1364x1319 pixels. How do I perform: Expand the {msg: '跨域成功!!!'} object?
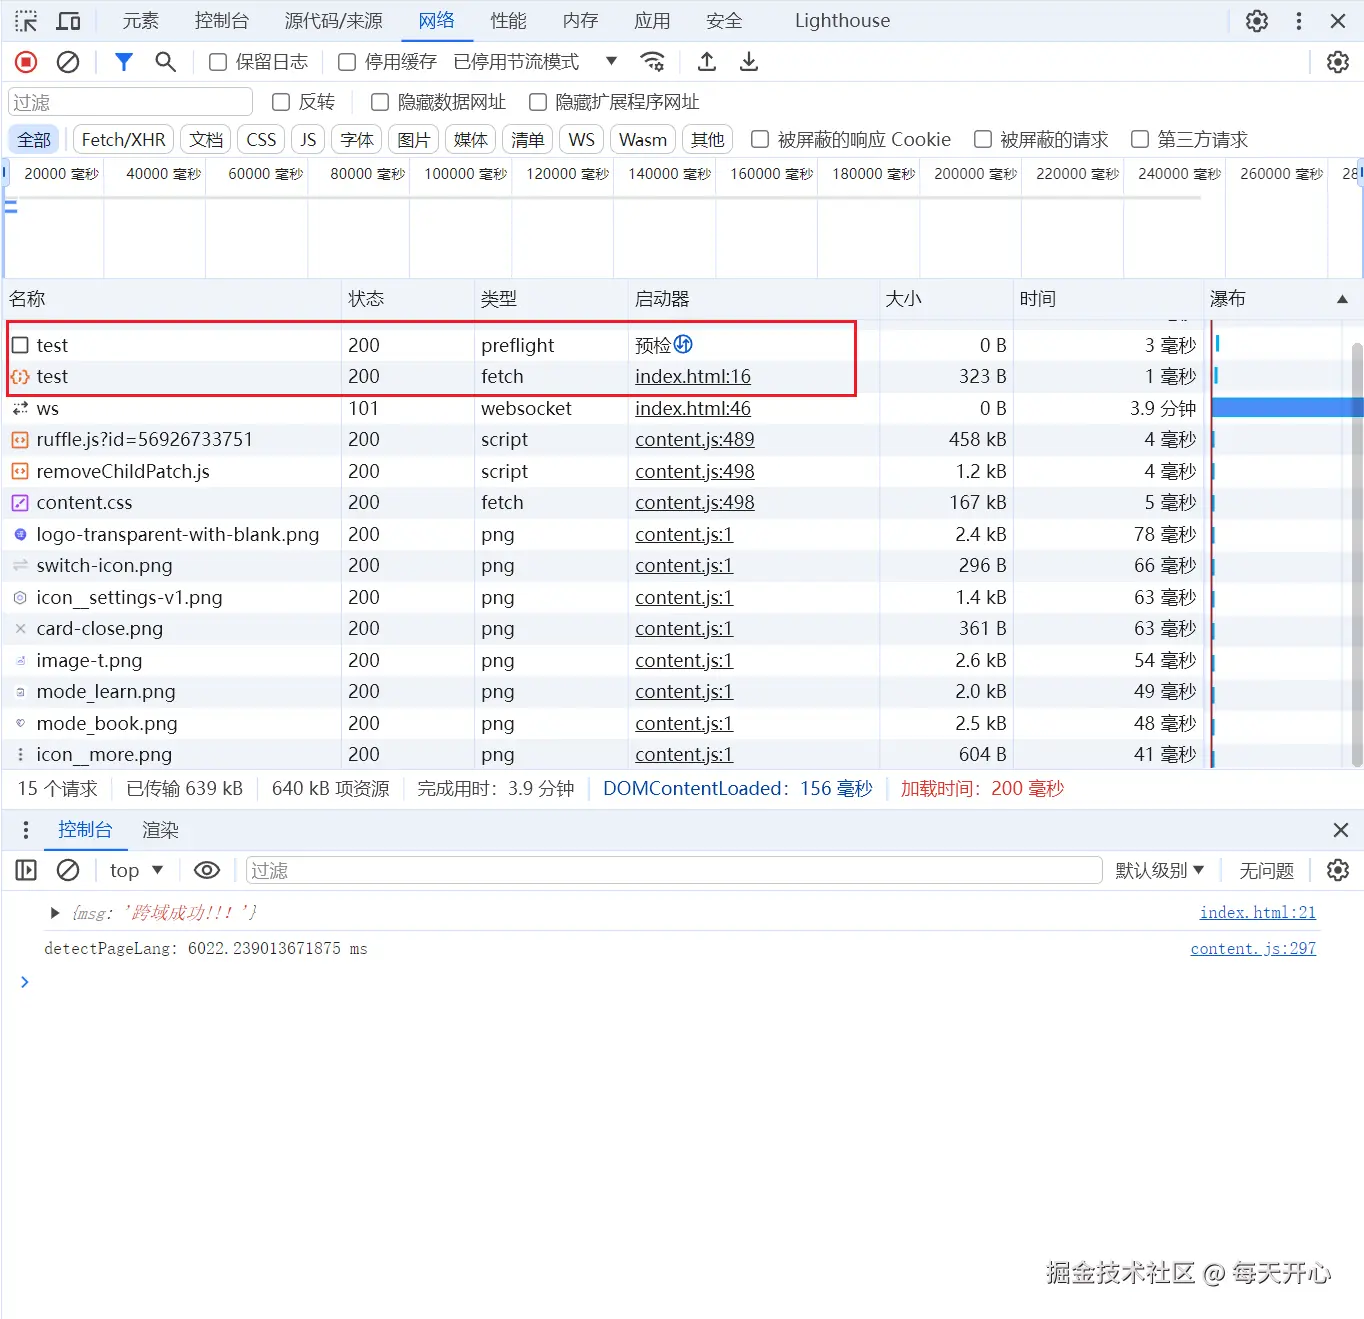[x=55, y=912]
